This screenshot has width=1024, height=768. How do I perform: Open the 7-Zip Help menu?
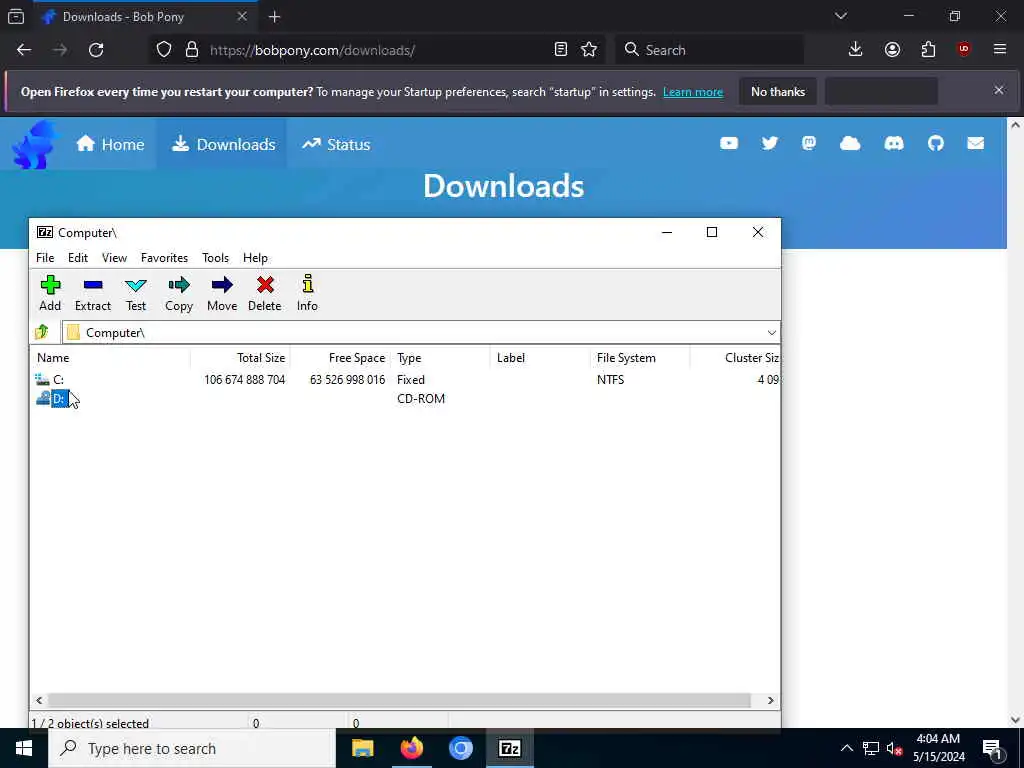pyautogui.click(x=255, y=258)
